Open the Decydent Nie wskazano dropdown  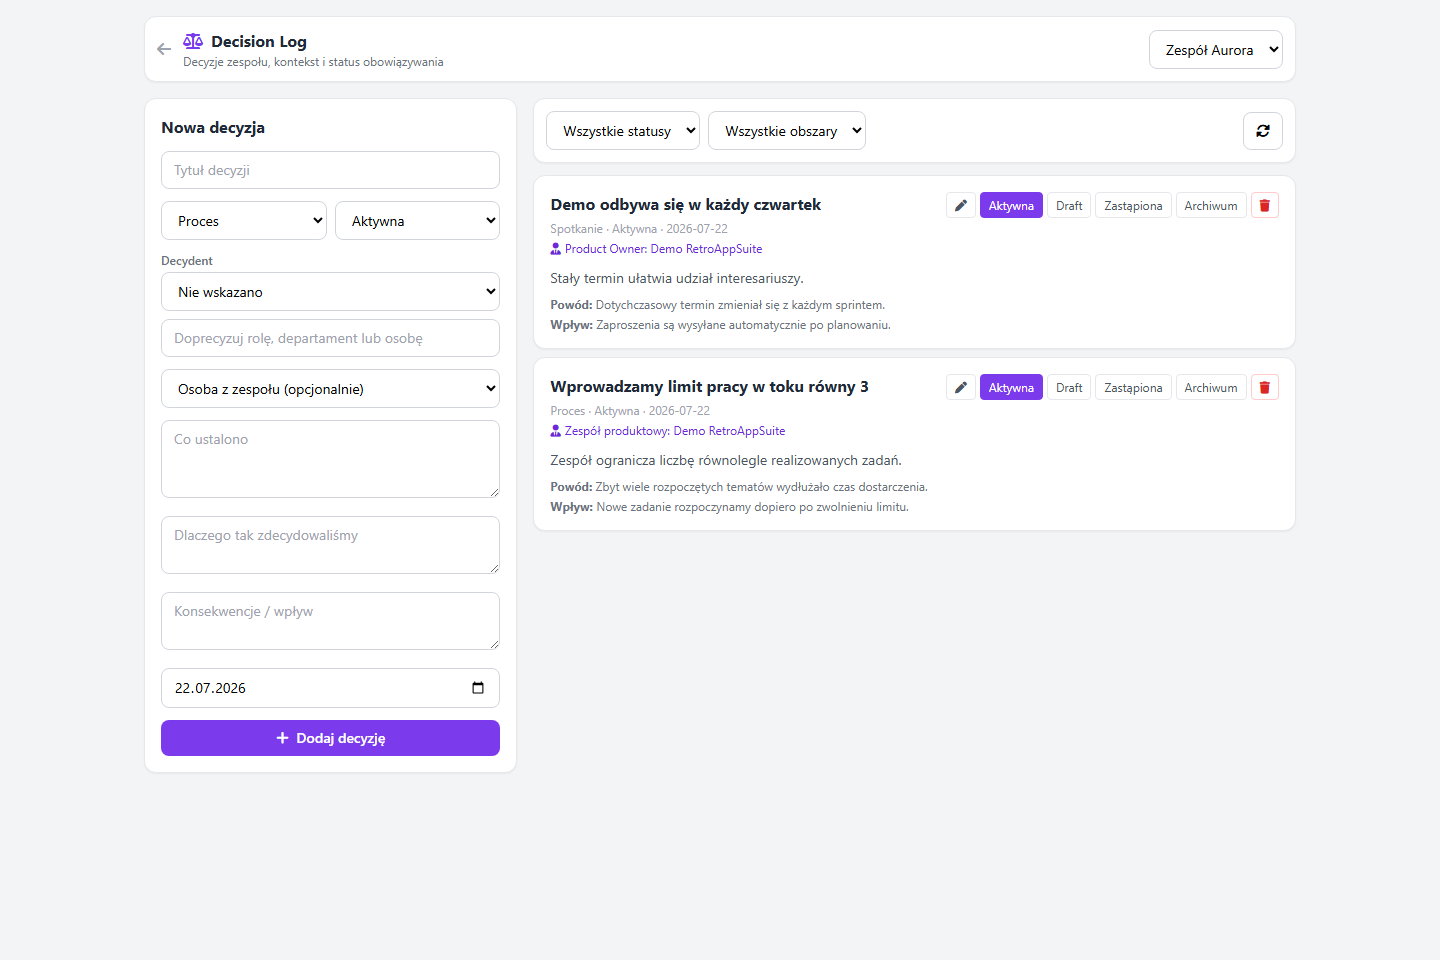click(x=330, y=292)
